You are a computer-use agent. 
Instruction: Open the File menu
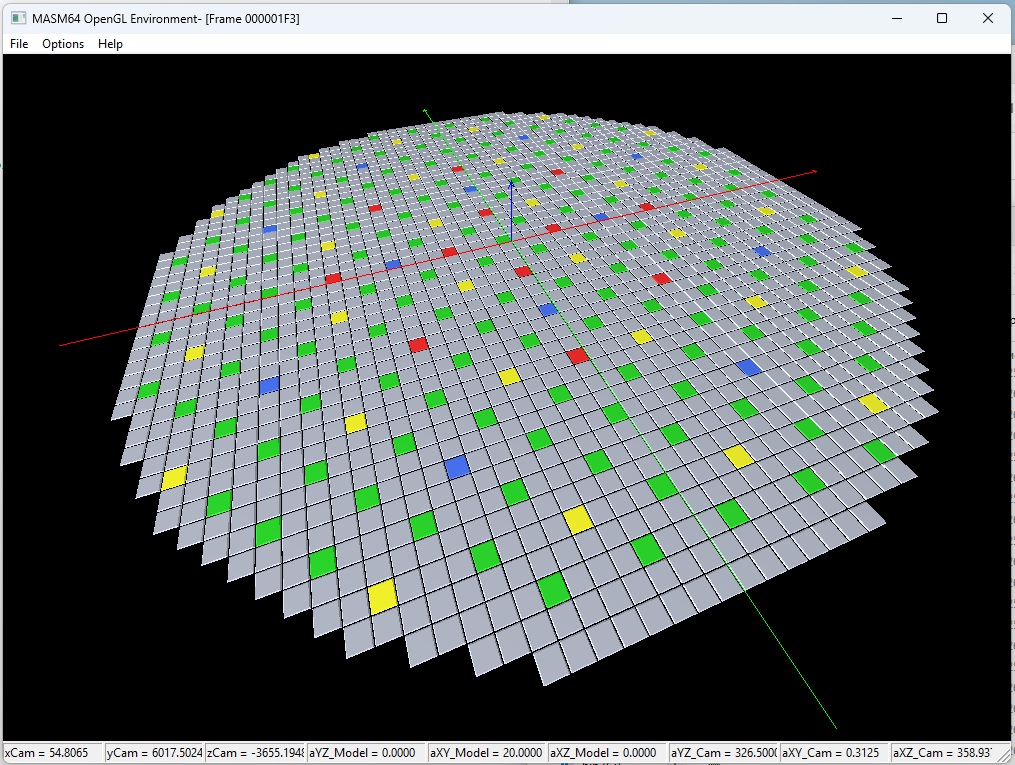[x=19, y=44]
